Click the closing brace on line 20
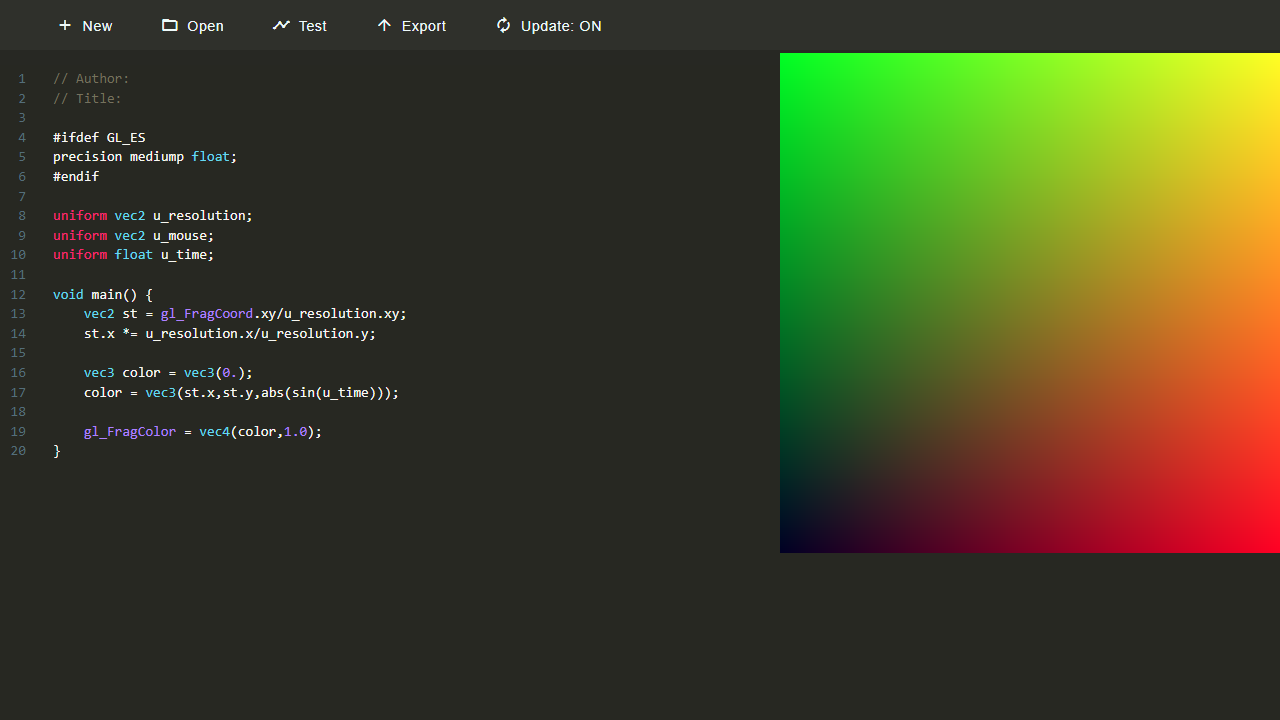 click(x=57, y=451)
